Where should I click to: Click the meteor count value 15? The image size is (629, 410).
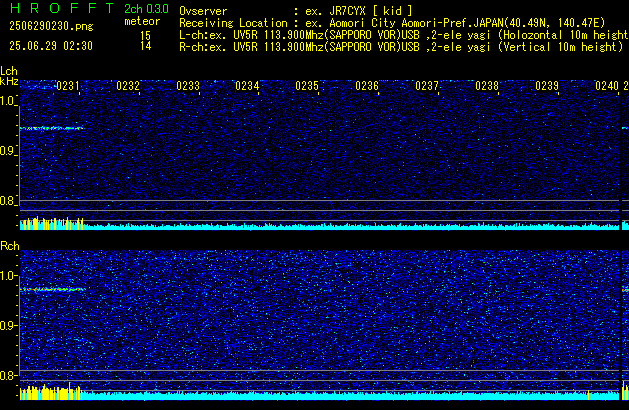coord(146,36)
